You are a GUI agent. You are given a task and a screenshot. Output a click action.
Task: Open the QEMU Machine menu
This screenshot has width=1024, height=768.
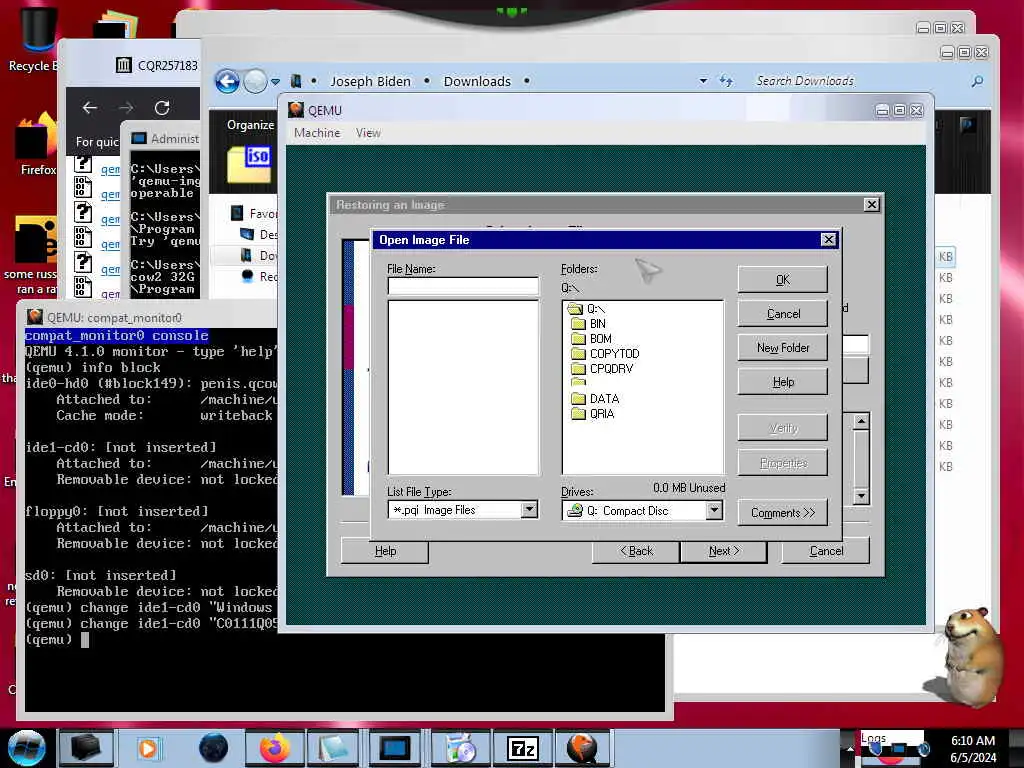point(317,133)
